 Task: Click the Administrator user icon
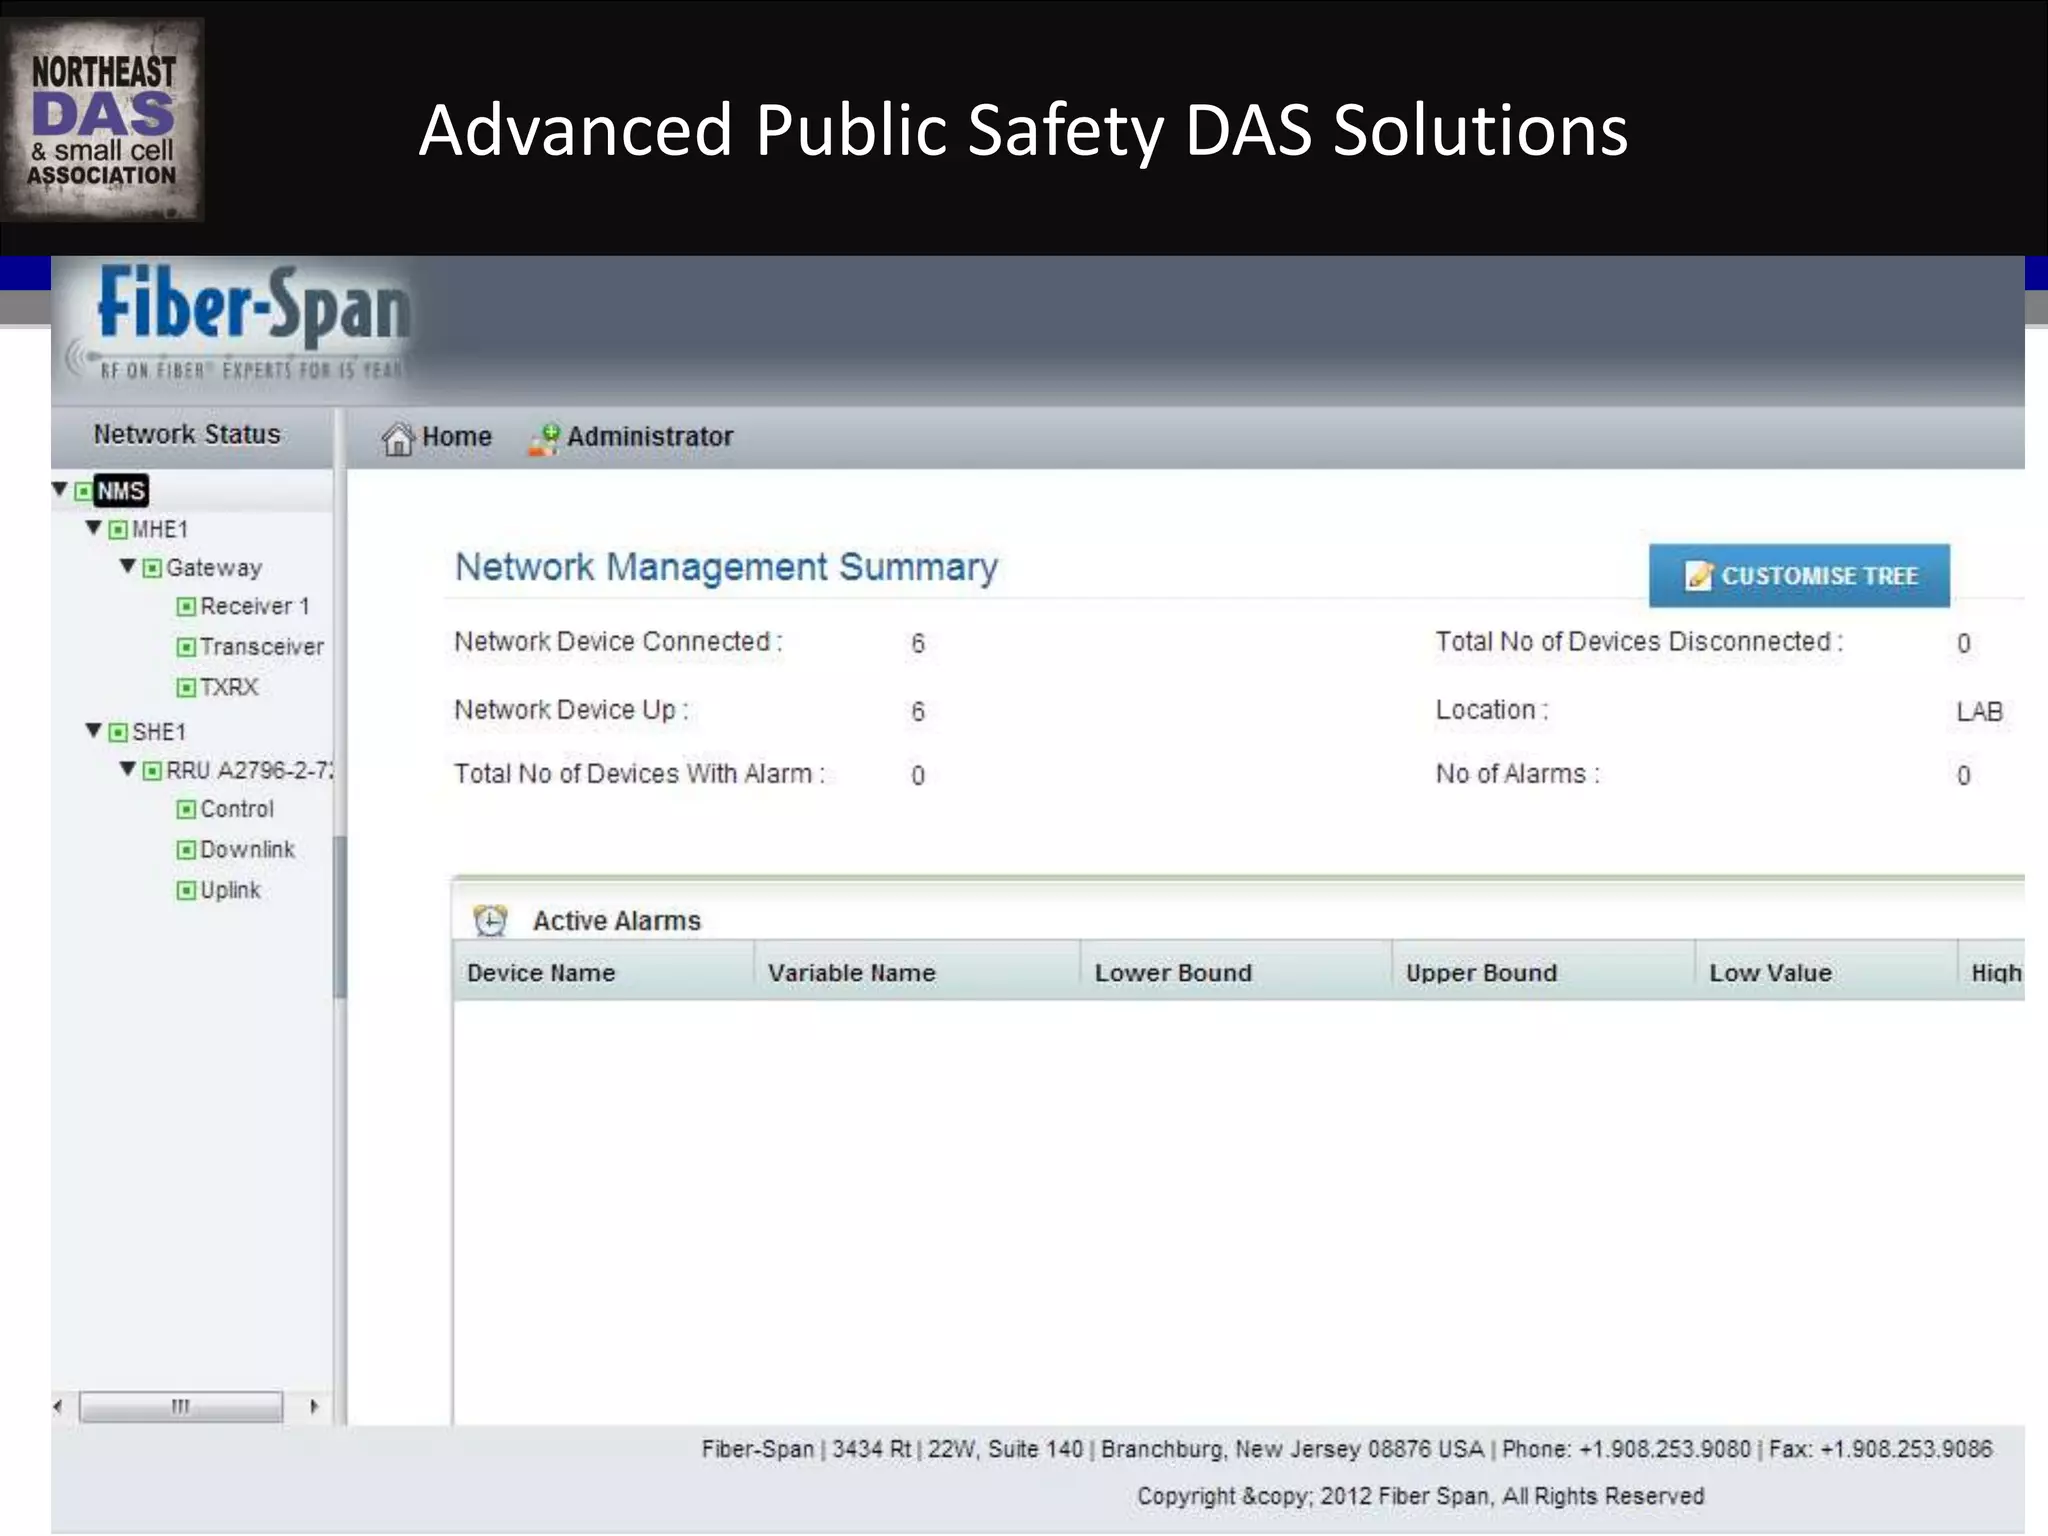[x=544, y=439]
